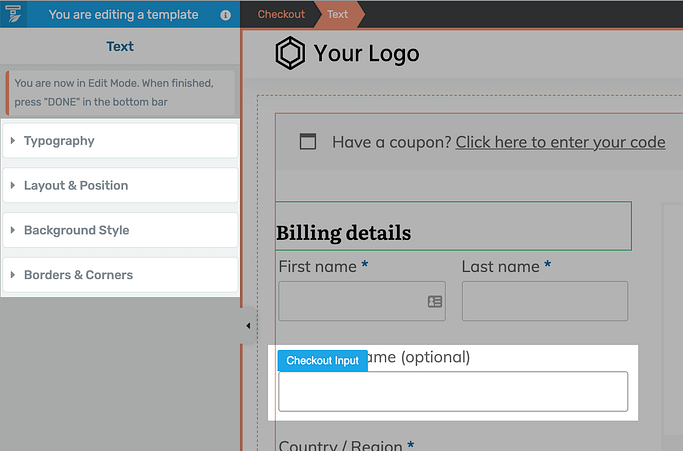Collapse the sidebar with the arrow handle

click(x=248, y=326)
